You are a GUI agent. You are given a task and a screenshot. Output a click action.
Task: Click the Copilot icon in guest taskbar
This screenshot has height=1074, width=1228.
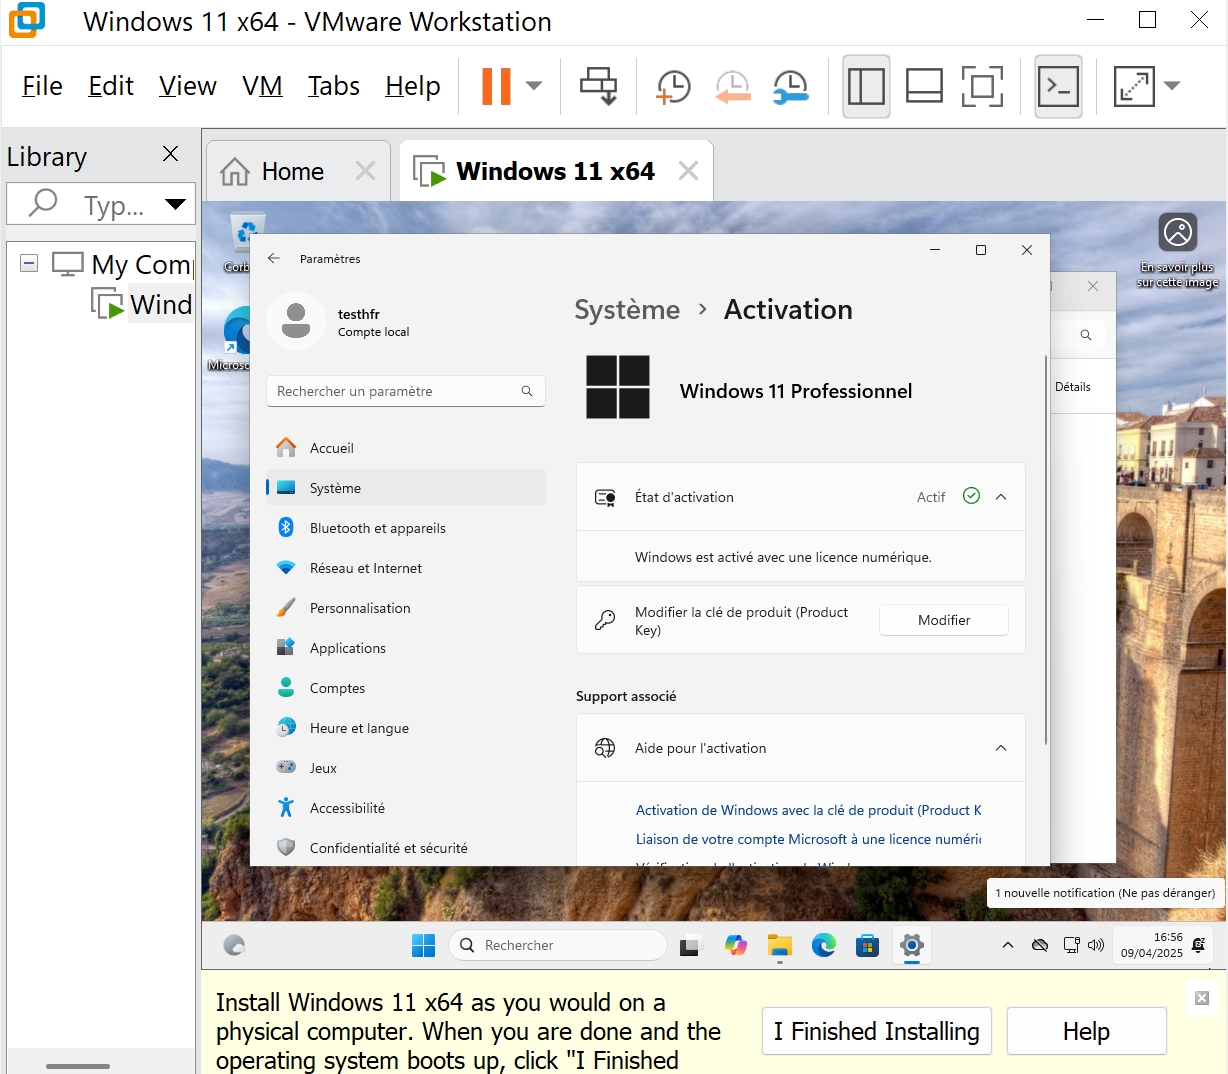736,945
